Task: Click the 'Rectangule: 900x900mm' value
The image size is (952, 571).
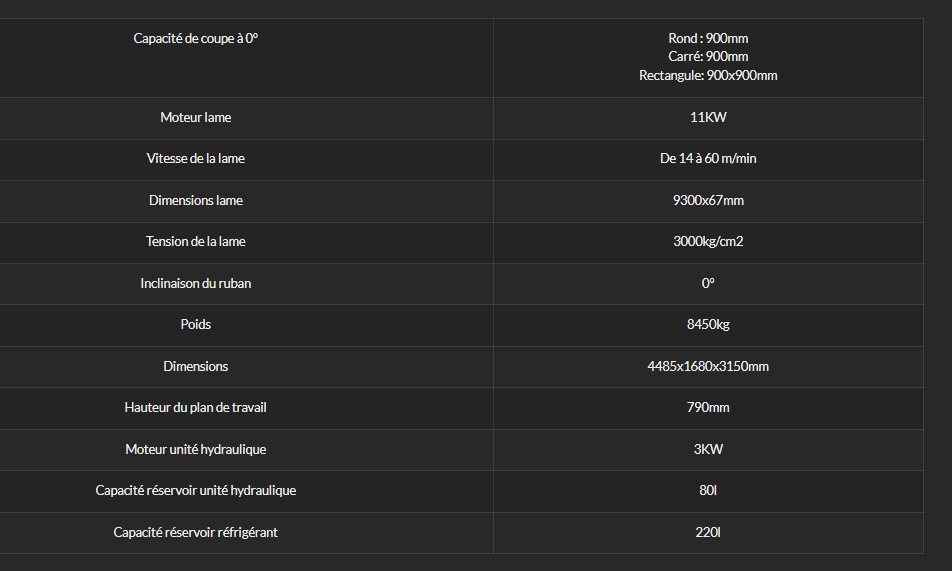Action: click(708, 75)
